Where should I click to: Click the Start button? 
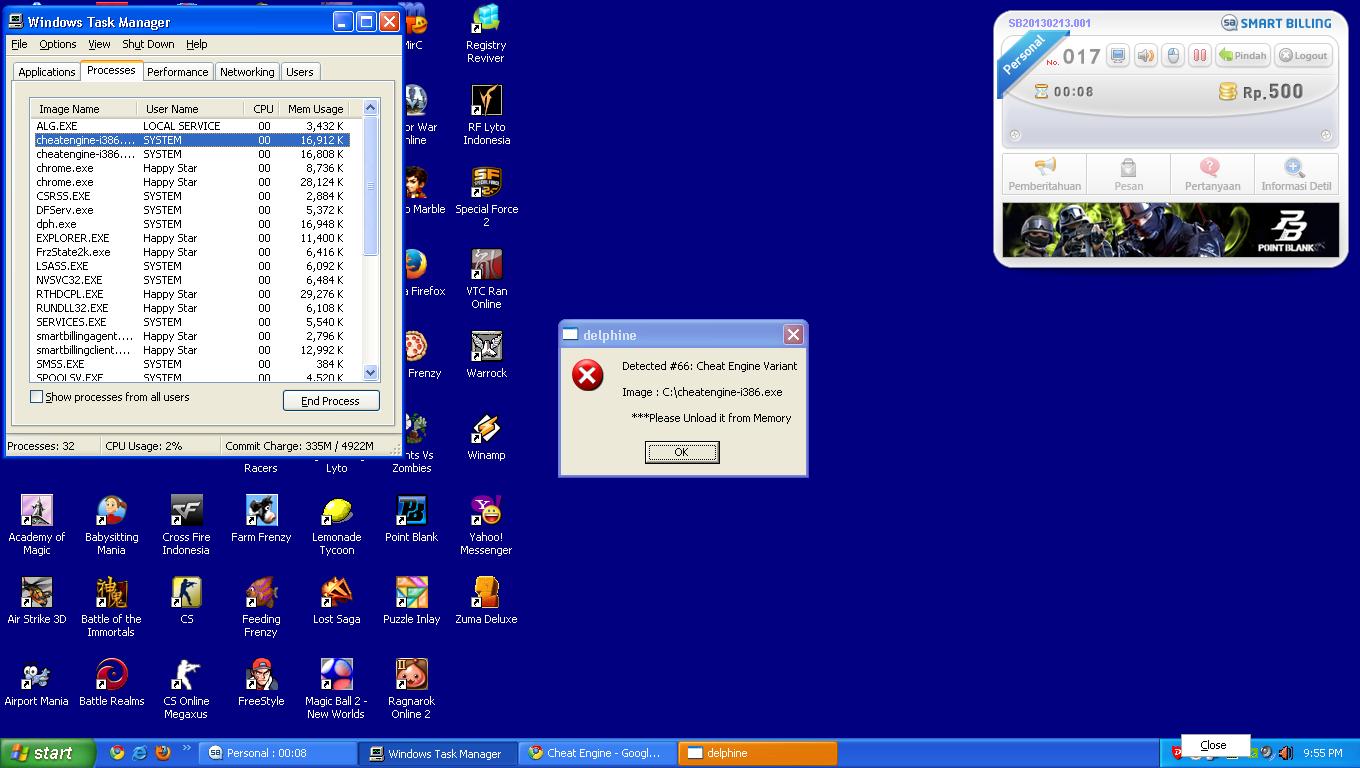(x=47, y=753)
